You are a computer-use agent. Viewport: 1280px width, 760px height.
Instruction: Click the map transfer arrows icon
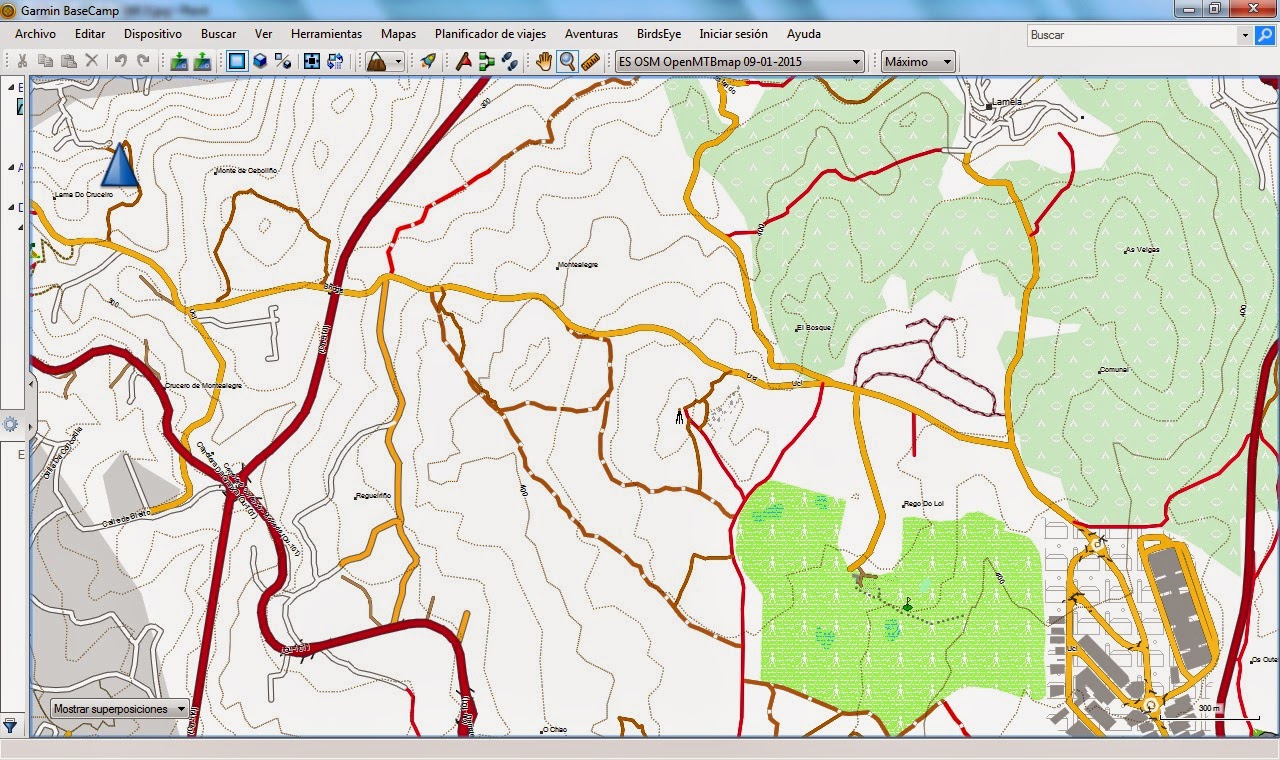coord(335,61)
